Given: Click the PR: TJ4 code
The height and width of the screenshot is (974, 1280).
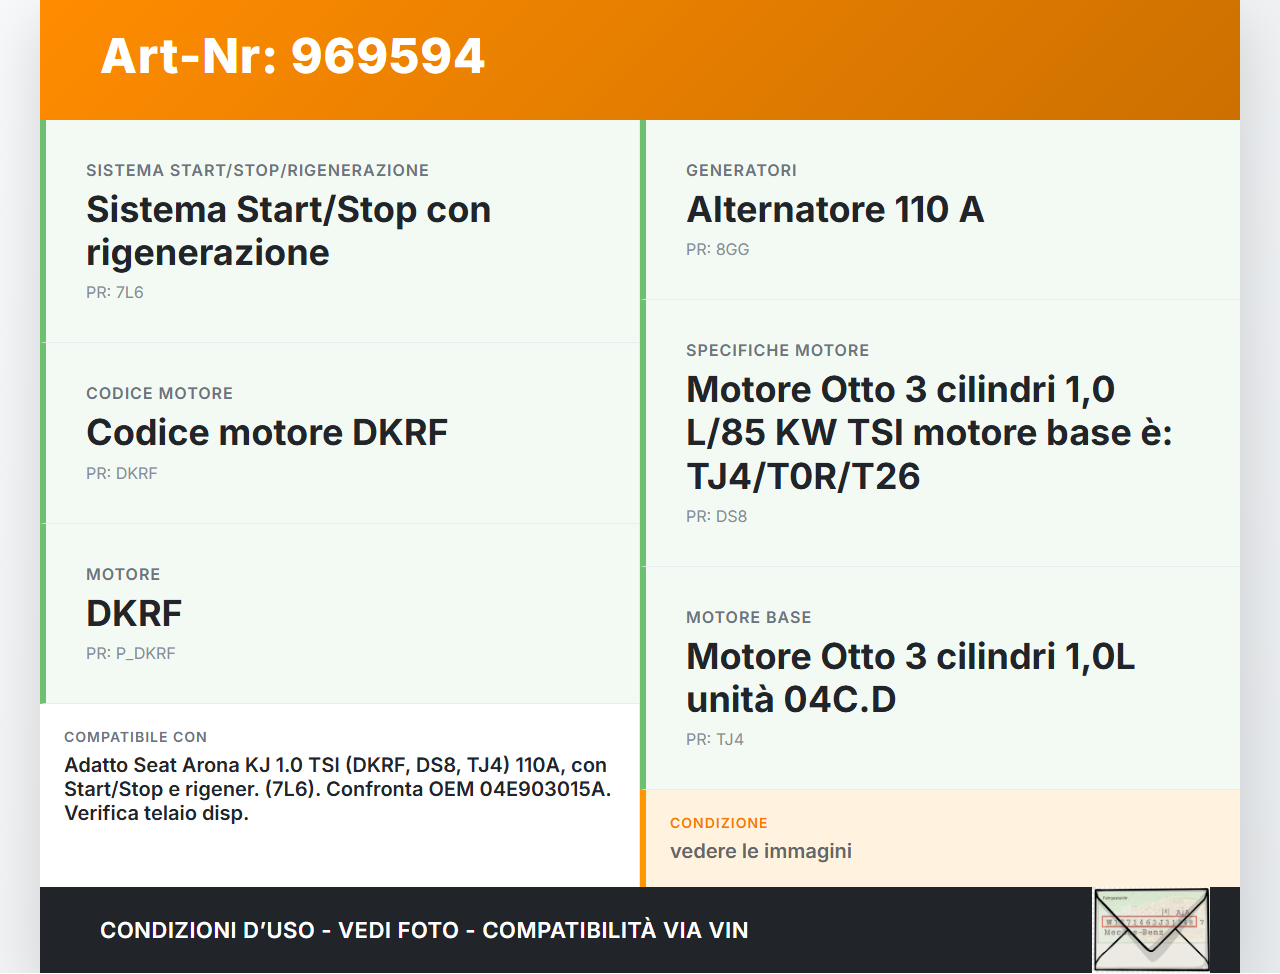Looking at the screenshot, I should tap(715, 740).
